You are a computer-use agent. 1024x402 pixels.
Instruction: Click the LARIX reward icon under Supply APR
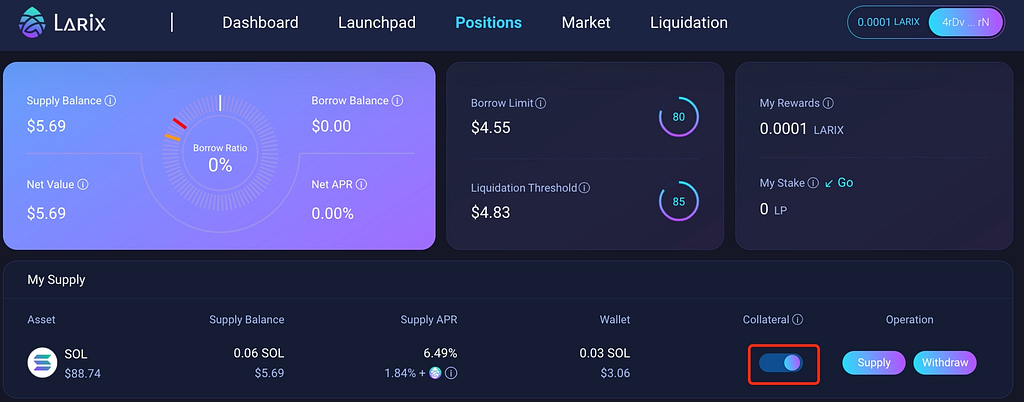pyautogui.click(x=435, y=373)
